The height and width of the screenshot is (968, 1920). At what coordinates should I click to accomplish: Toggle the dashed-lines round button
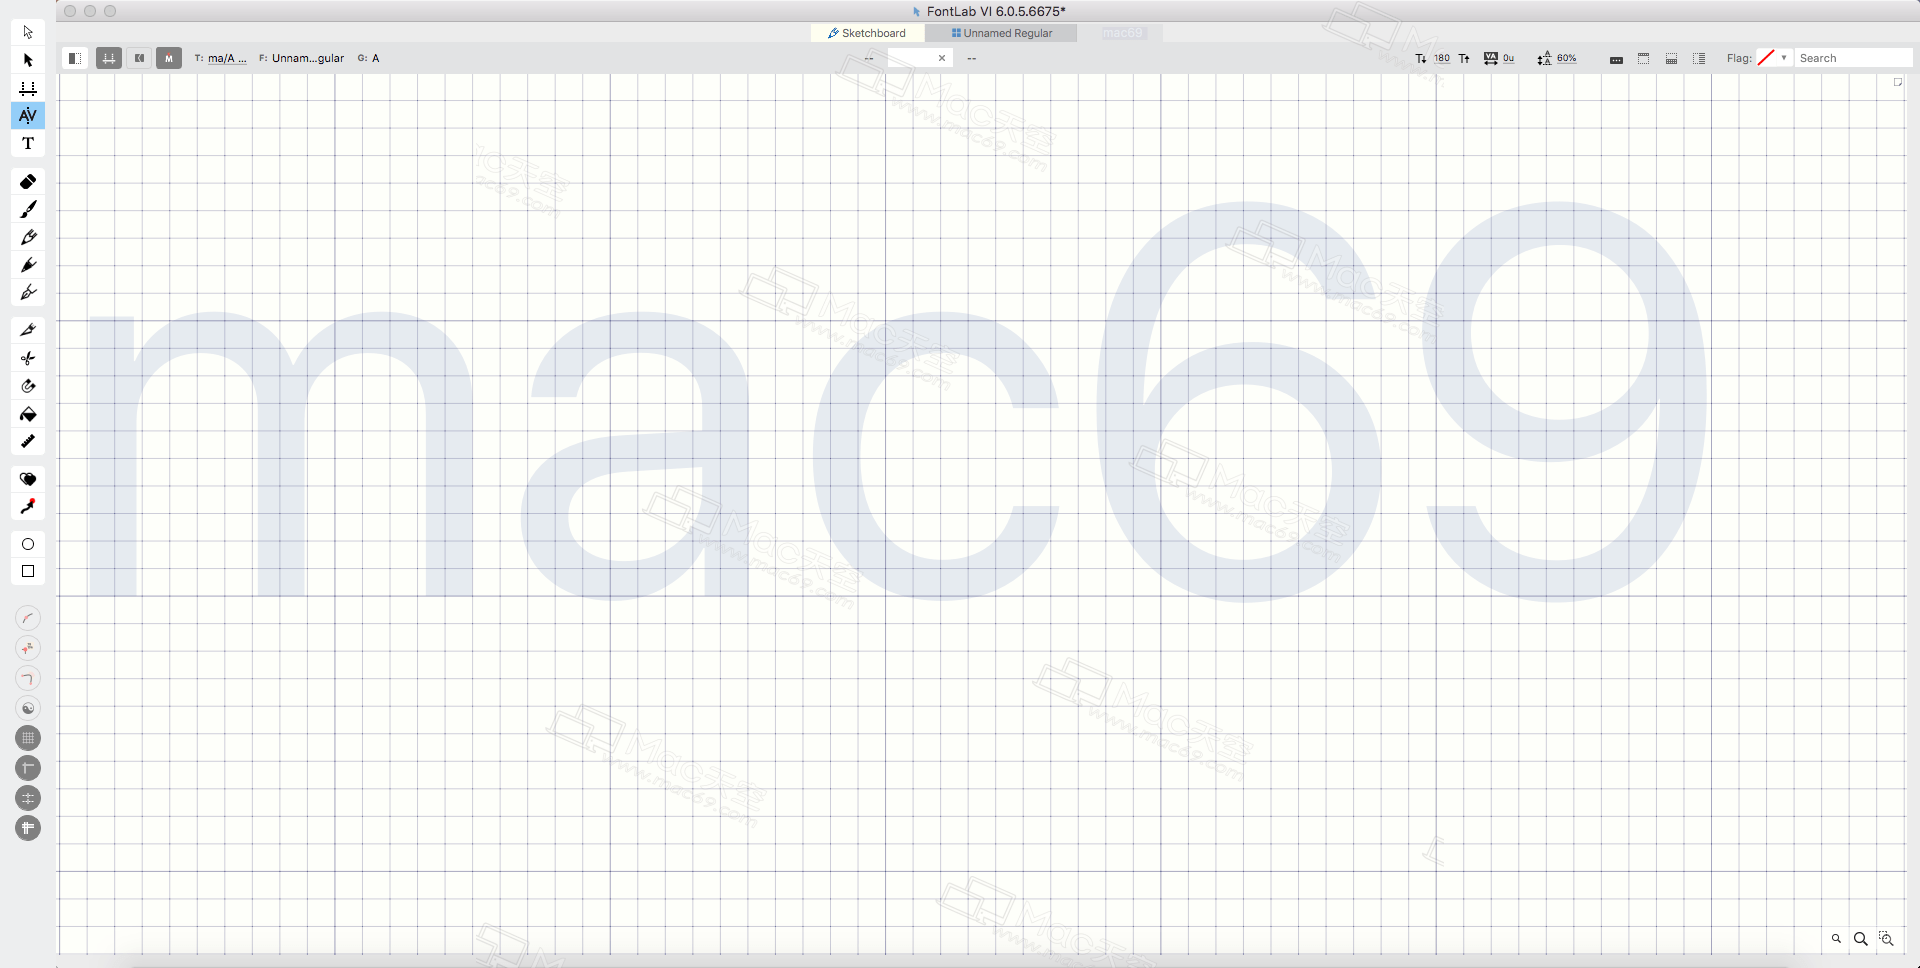tap(28, 798)
